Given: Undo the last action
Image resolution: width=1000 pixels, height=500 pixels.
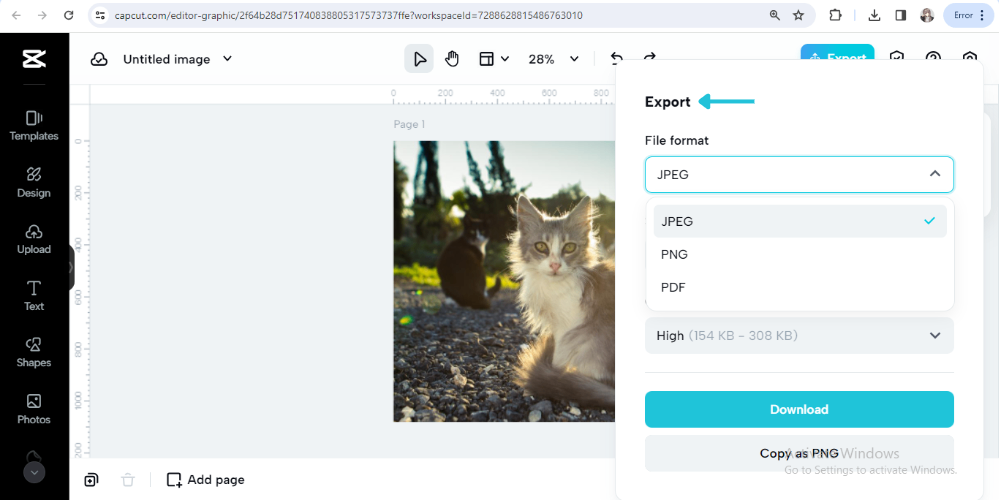Looking at the screenshot, I should point(617,58).
